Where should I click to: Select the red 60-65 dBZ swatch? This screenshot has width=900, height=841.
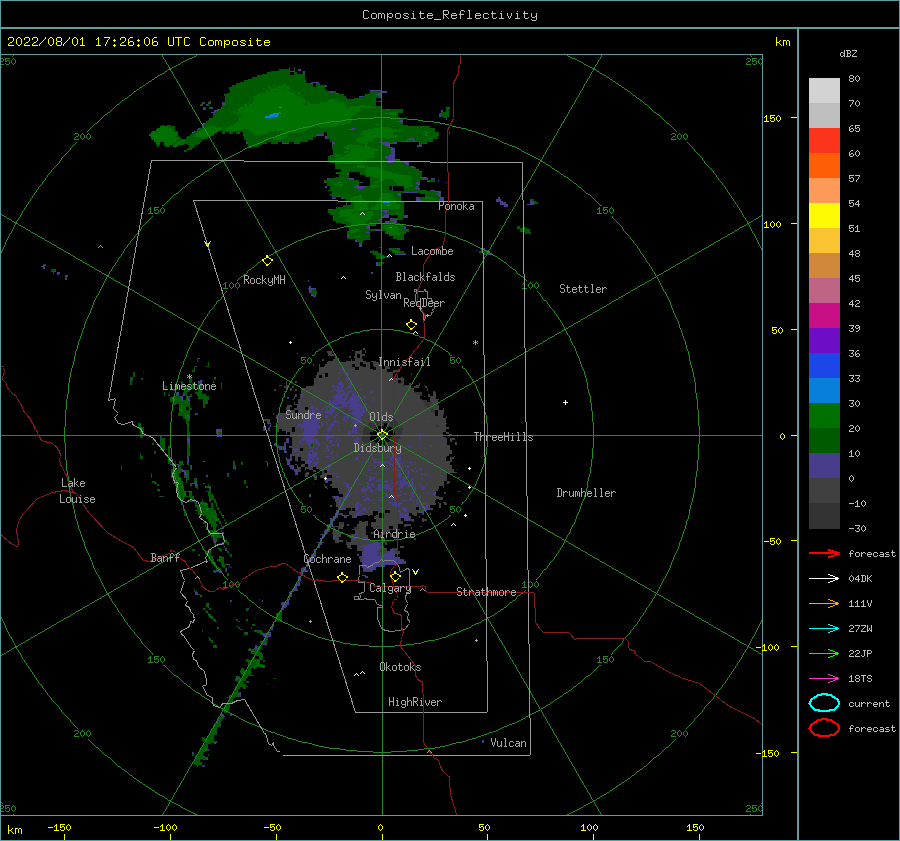pos(824,140)
